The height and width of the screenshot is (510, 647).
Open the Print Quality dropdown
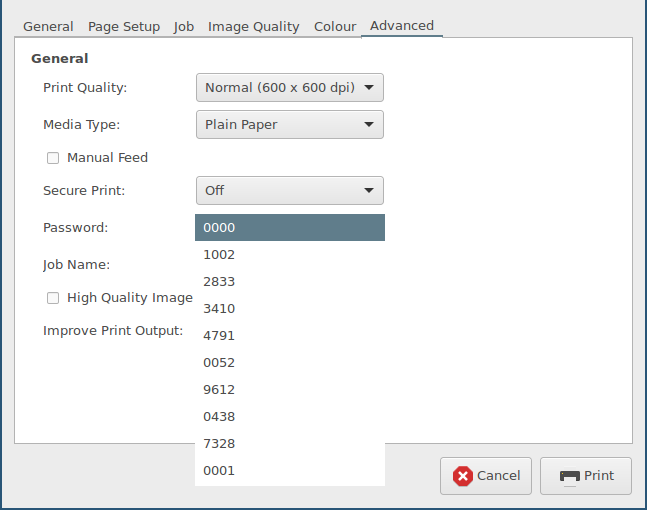(x=290, y=87)
